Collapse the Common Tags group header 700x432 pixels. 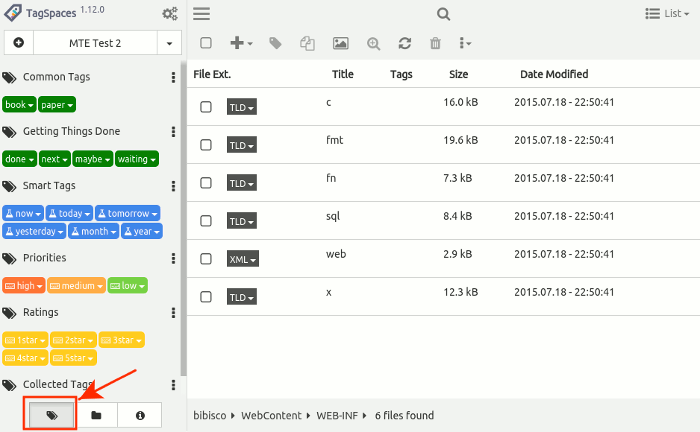click(56, 77)
